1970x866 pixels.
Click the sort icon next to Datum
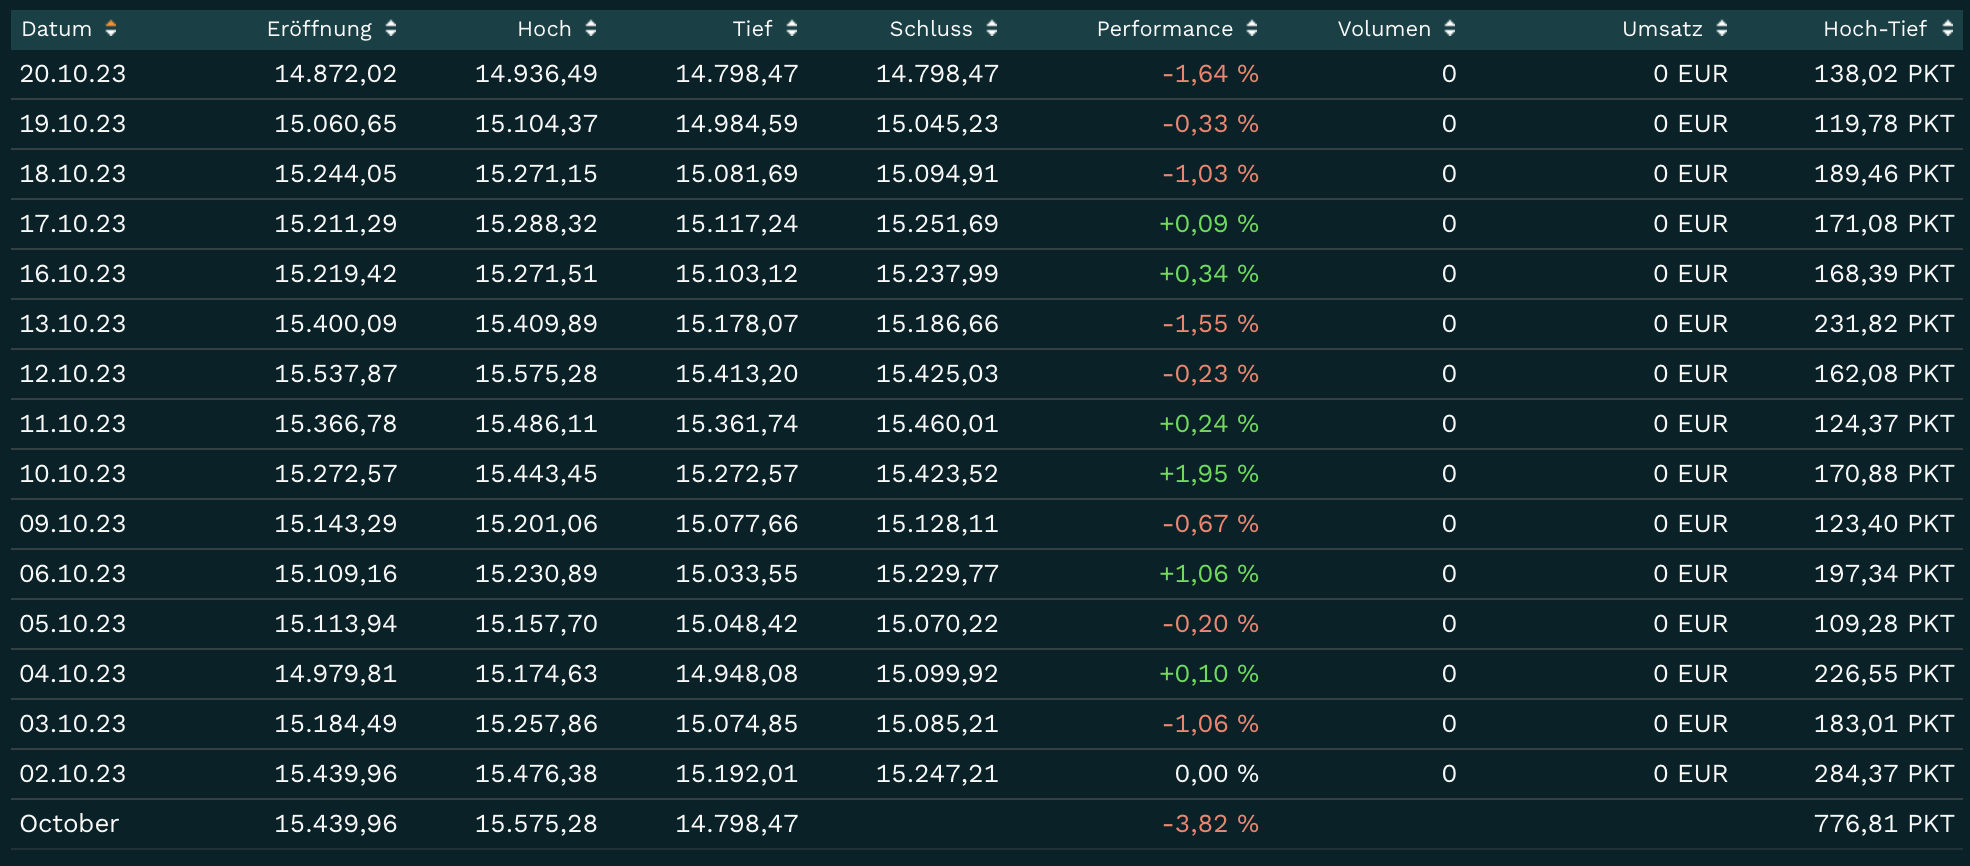[x=111, y=29]
